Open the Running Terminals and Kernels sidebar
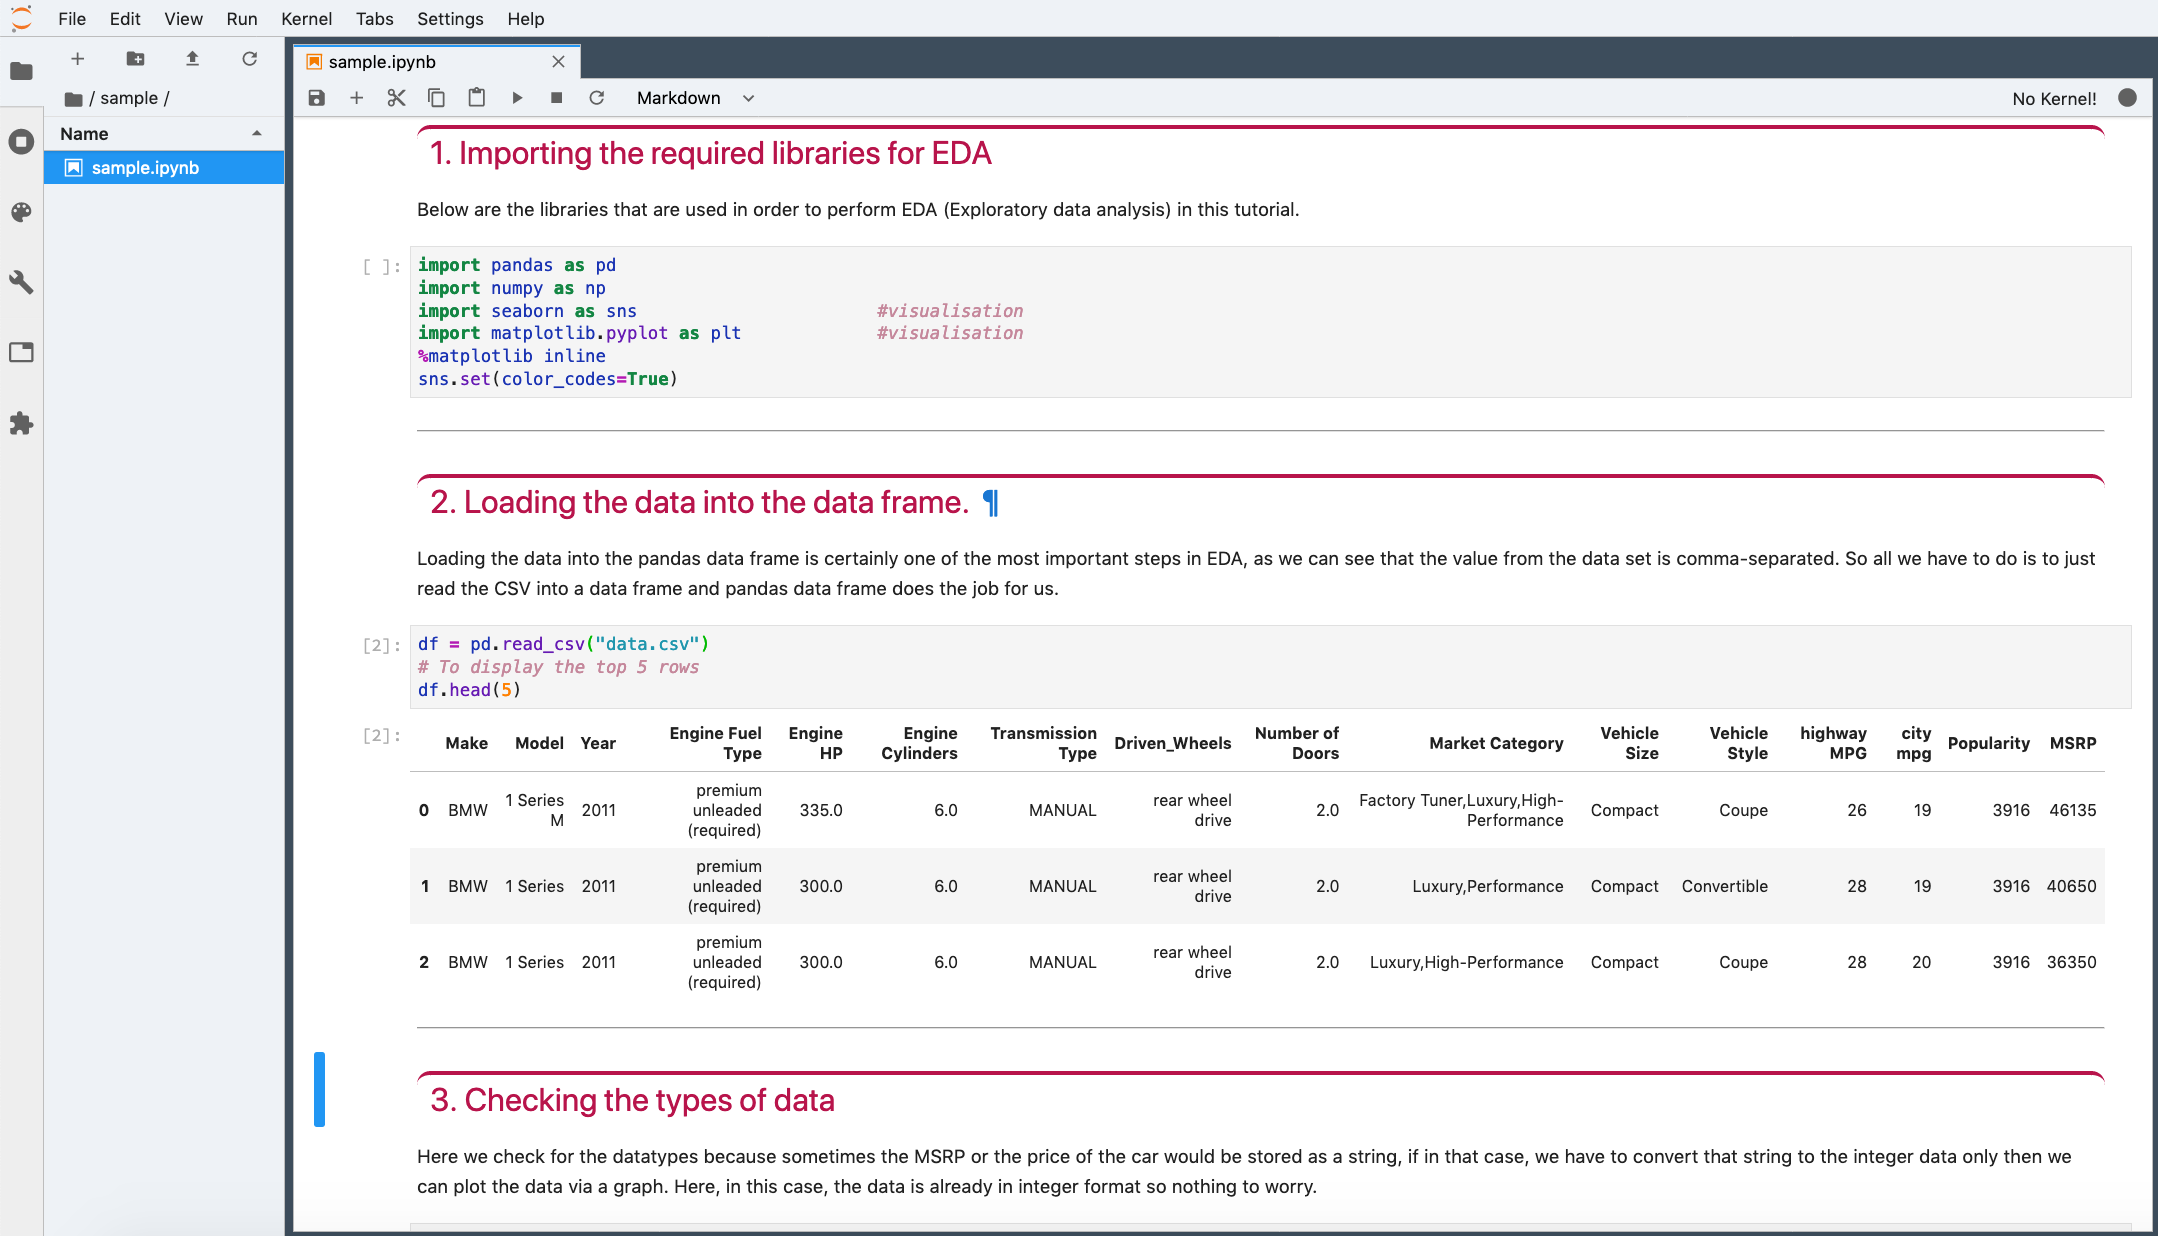The width and height of the screenshot is (2158, 1236). (21, 142)
